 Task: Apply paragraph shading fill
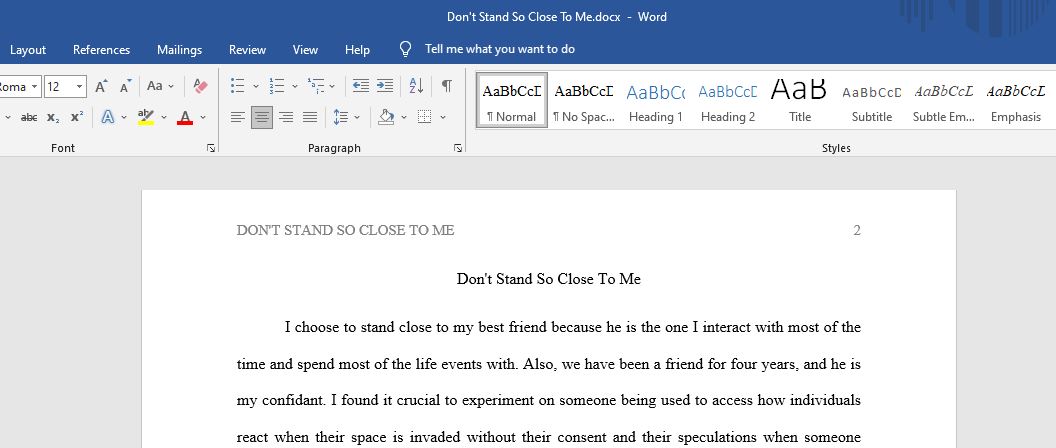(x=386, y=117)
